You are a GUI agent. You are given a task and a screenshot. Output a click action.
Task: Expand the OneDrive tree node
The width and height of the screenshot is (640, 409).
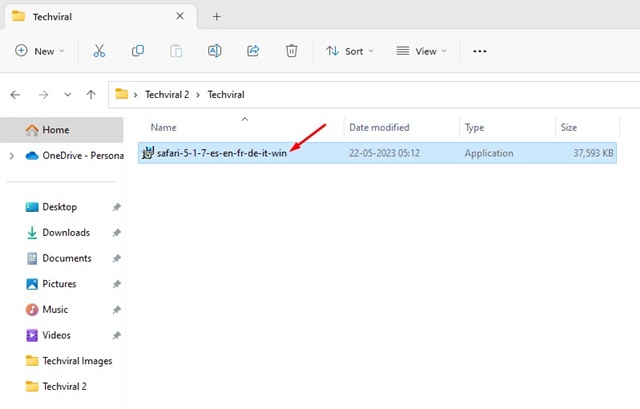coord(11,156)
